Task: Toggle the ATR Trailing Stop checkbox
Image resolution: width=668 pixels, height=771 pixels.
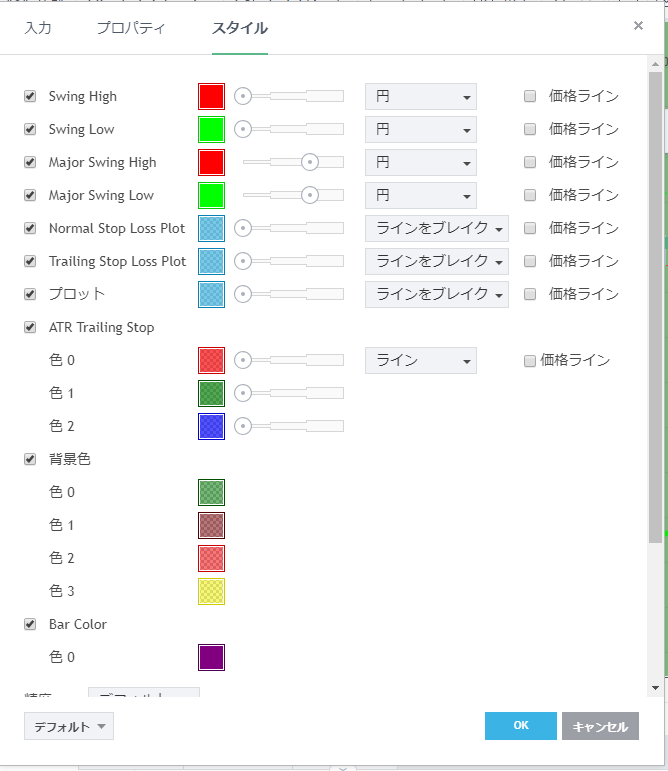Action: [x=30, y=327]
